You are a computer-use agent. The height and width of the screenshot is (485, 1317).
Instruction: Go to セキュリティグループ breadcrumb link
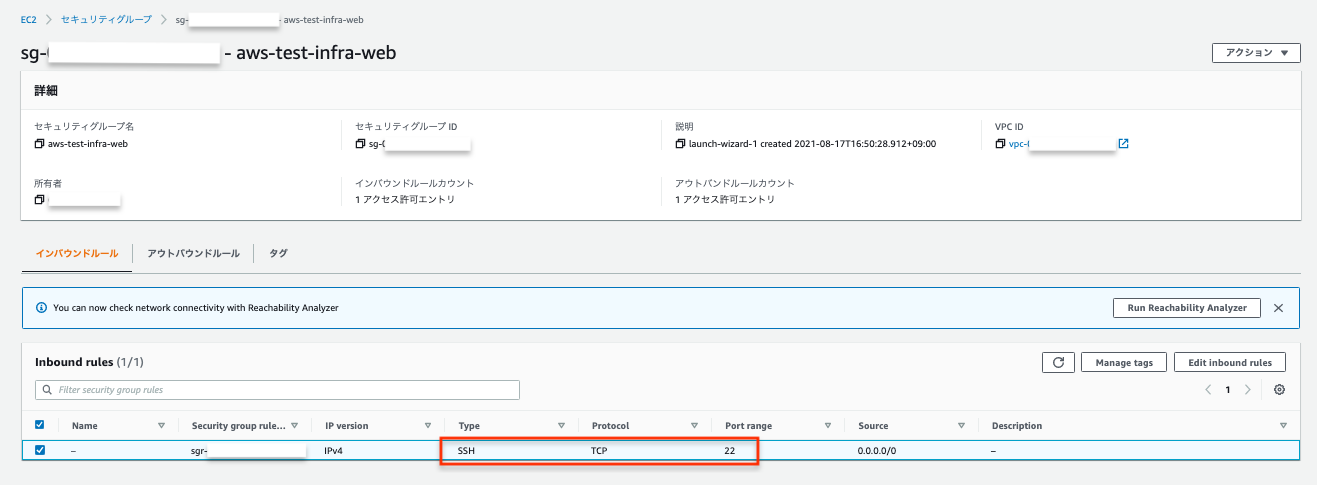(x=106, y=20)
